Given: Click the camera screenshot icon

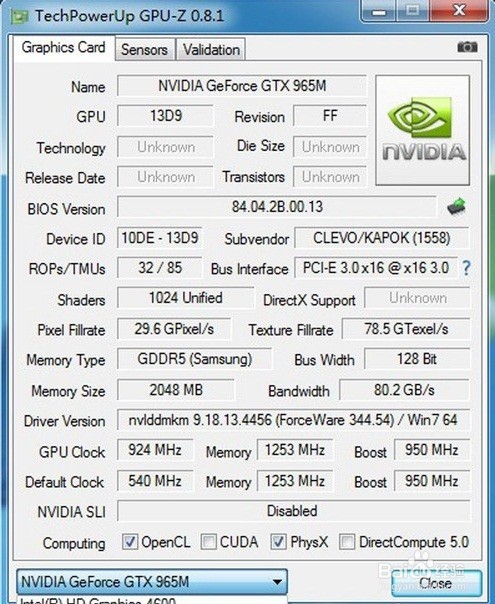Looking at the screenshot, I should [467, 47].
